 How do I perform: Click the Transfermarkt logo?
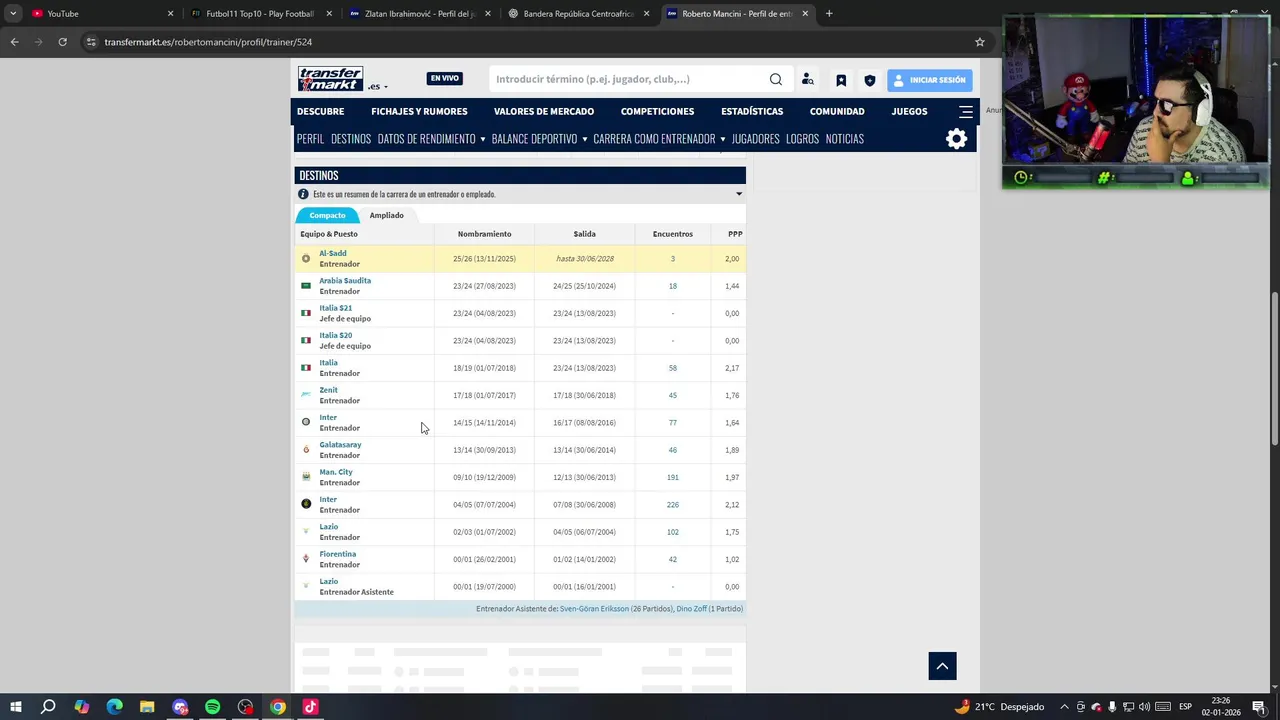(x=330, y=79)
